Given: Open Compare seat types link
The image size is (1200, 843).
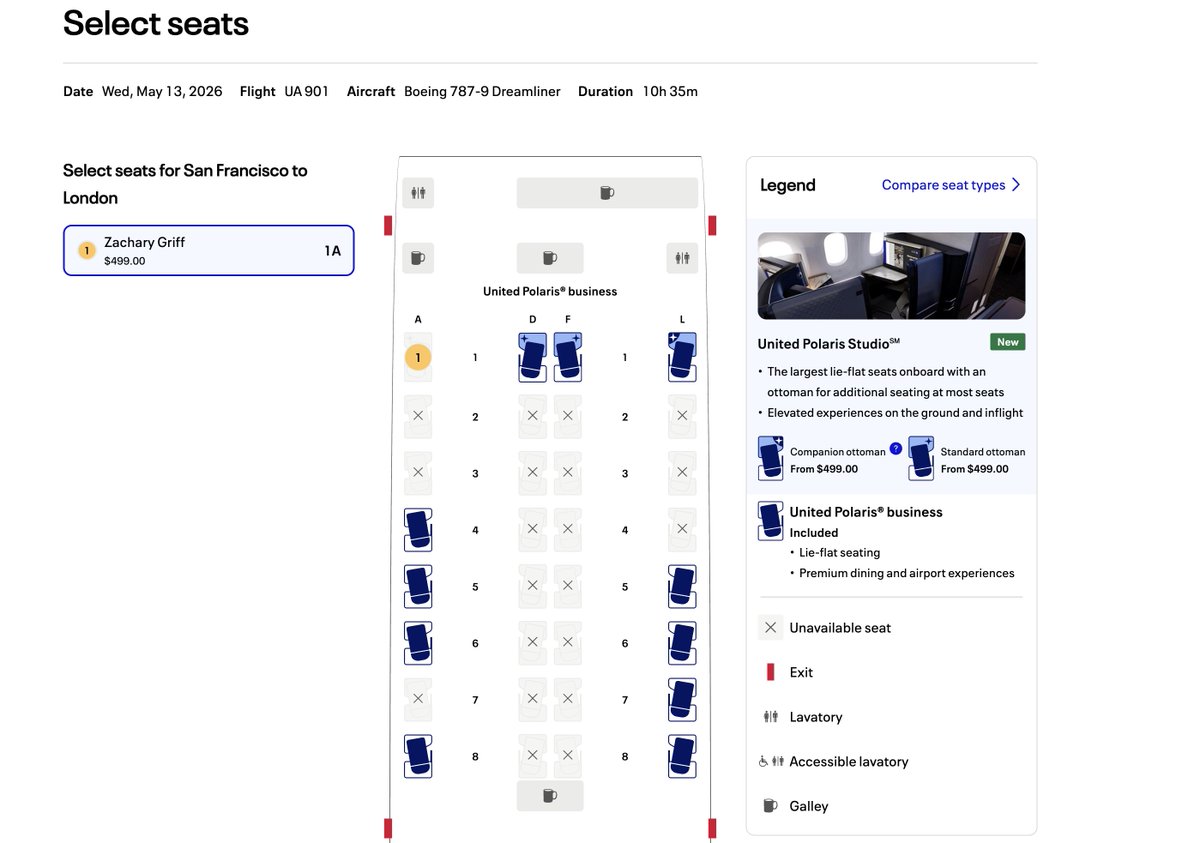Looking at the screenshot, I should (x=943, y=185).
